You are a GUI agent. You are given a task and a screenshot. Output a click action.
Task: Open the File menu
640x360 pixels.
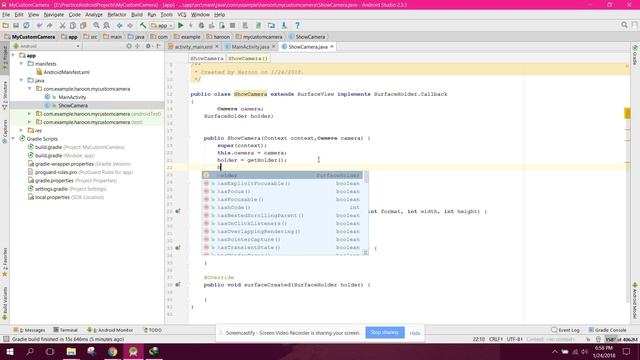[6, 15]
